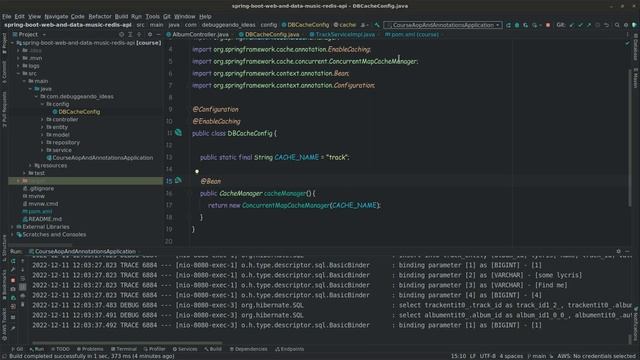The width and height of the screenshot is (640, 360).
Task: Toggle the Project tool window stripe button
Action: [4, 43]
